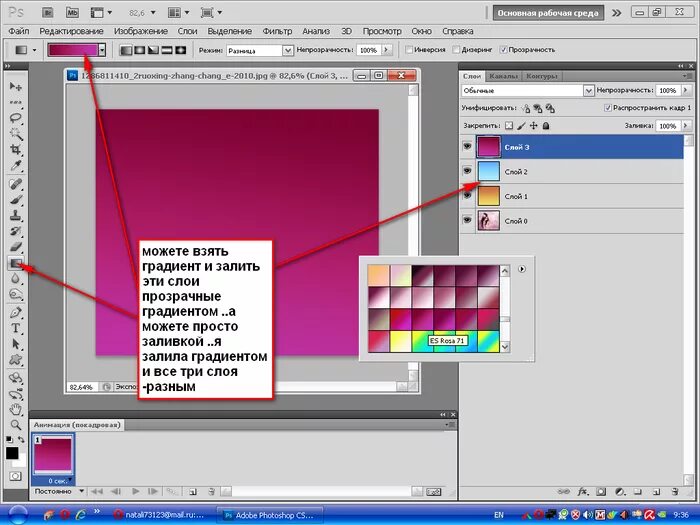Select the Gradient tool in toolbox
This screenshot has width=700, height=525.
pos(16,263)
